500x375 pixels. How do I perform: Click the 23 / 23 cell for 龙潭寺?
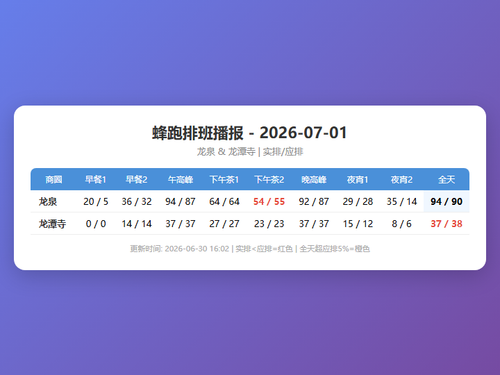(x=269, y=224)
